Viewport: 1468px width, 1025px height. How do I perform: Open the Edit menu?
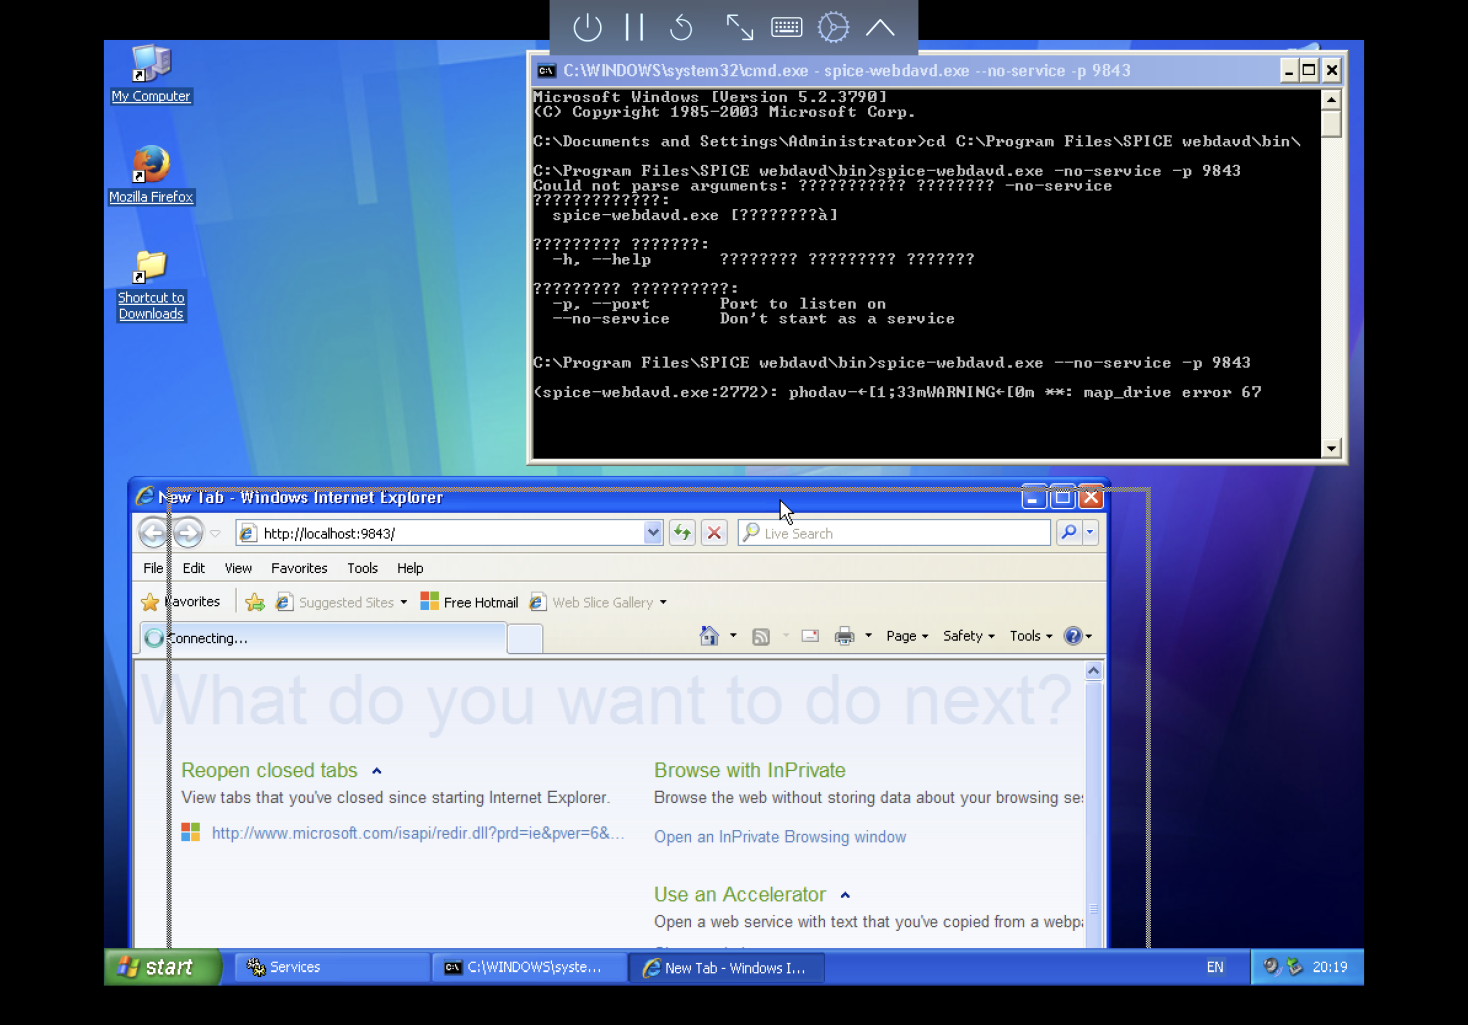tap(194, 568)
